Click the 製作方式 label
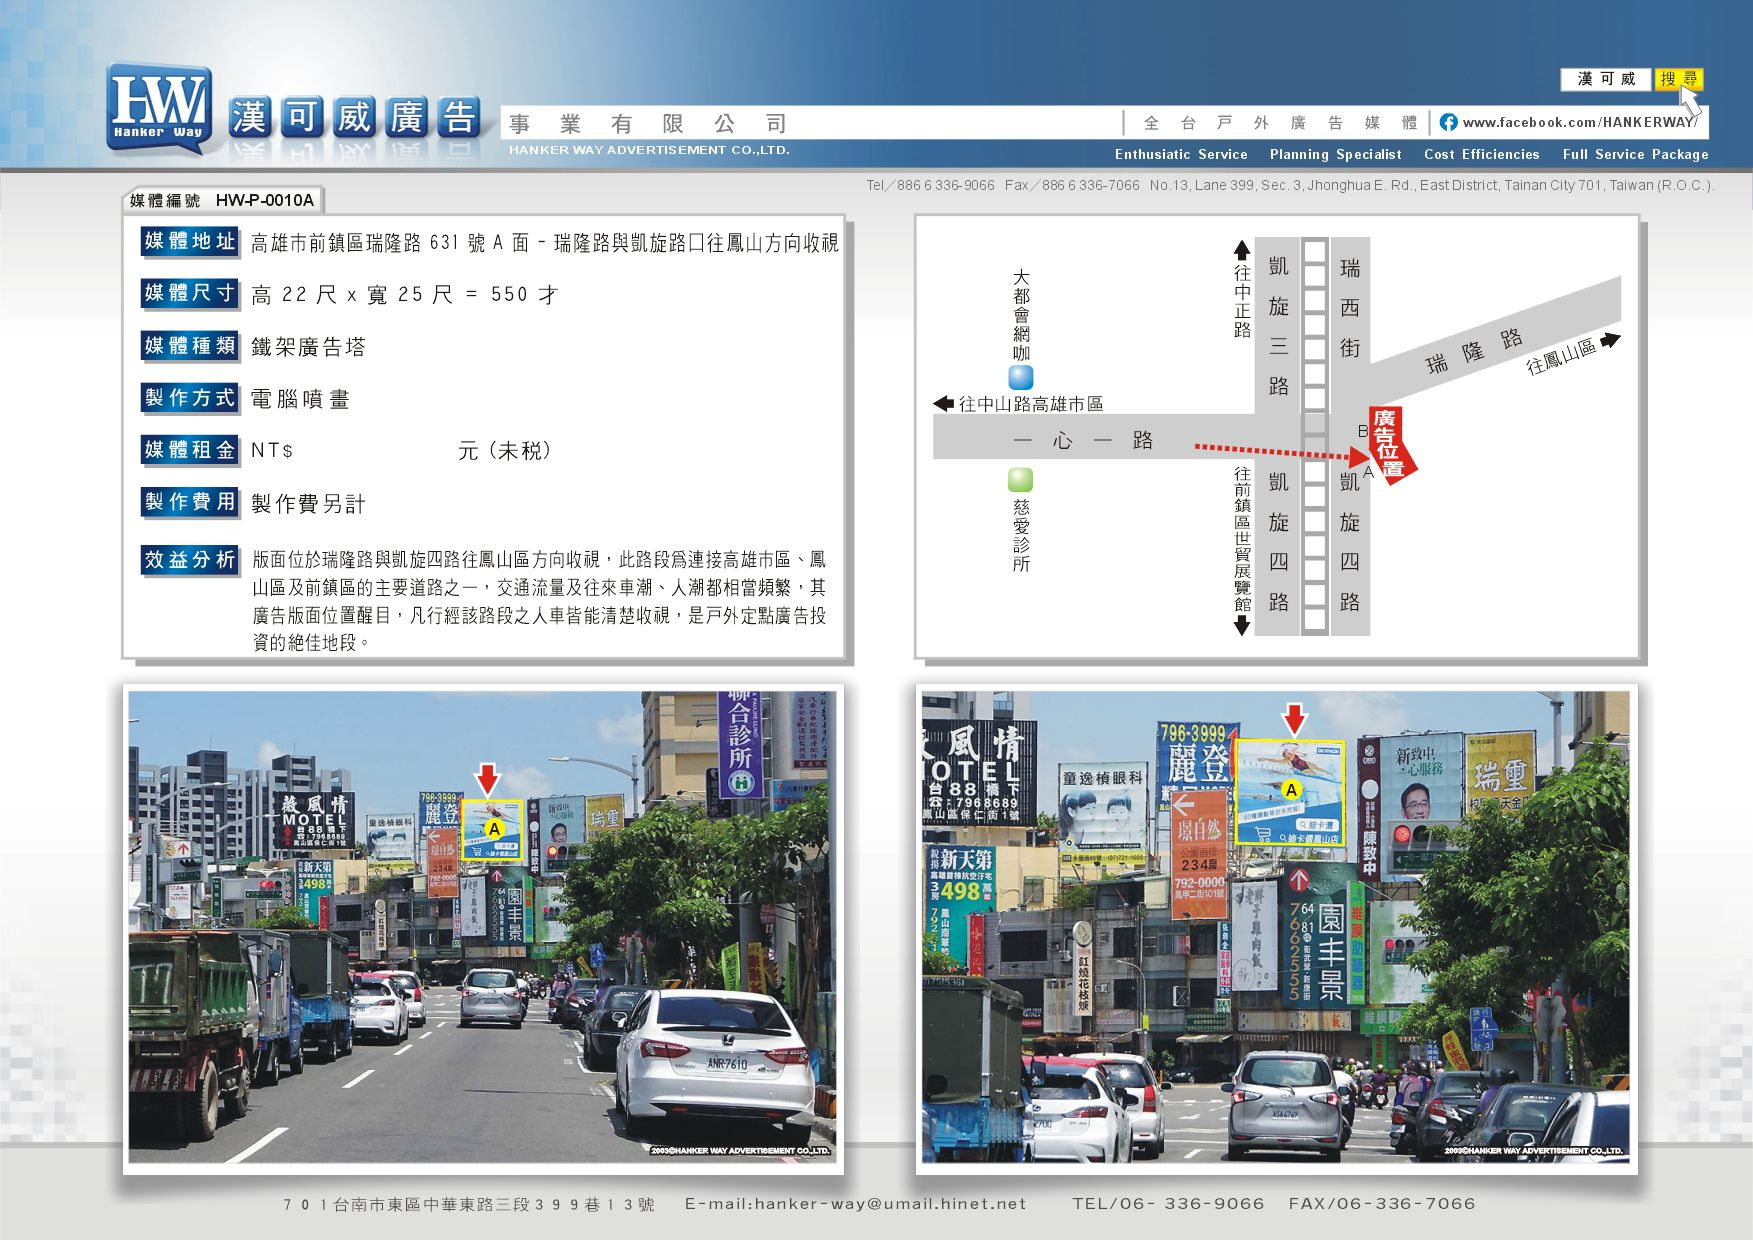The width and height of the screenshot is (1753, 1240). coord(190,397)
